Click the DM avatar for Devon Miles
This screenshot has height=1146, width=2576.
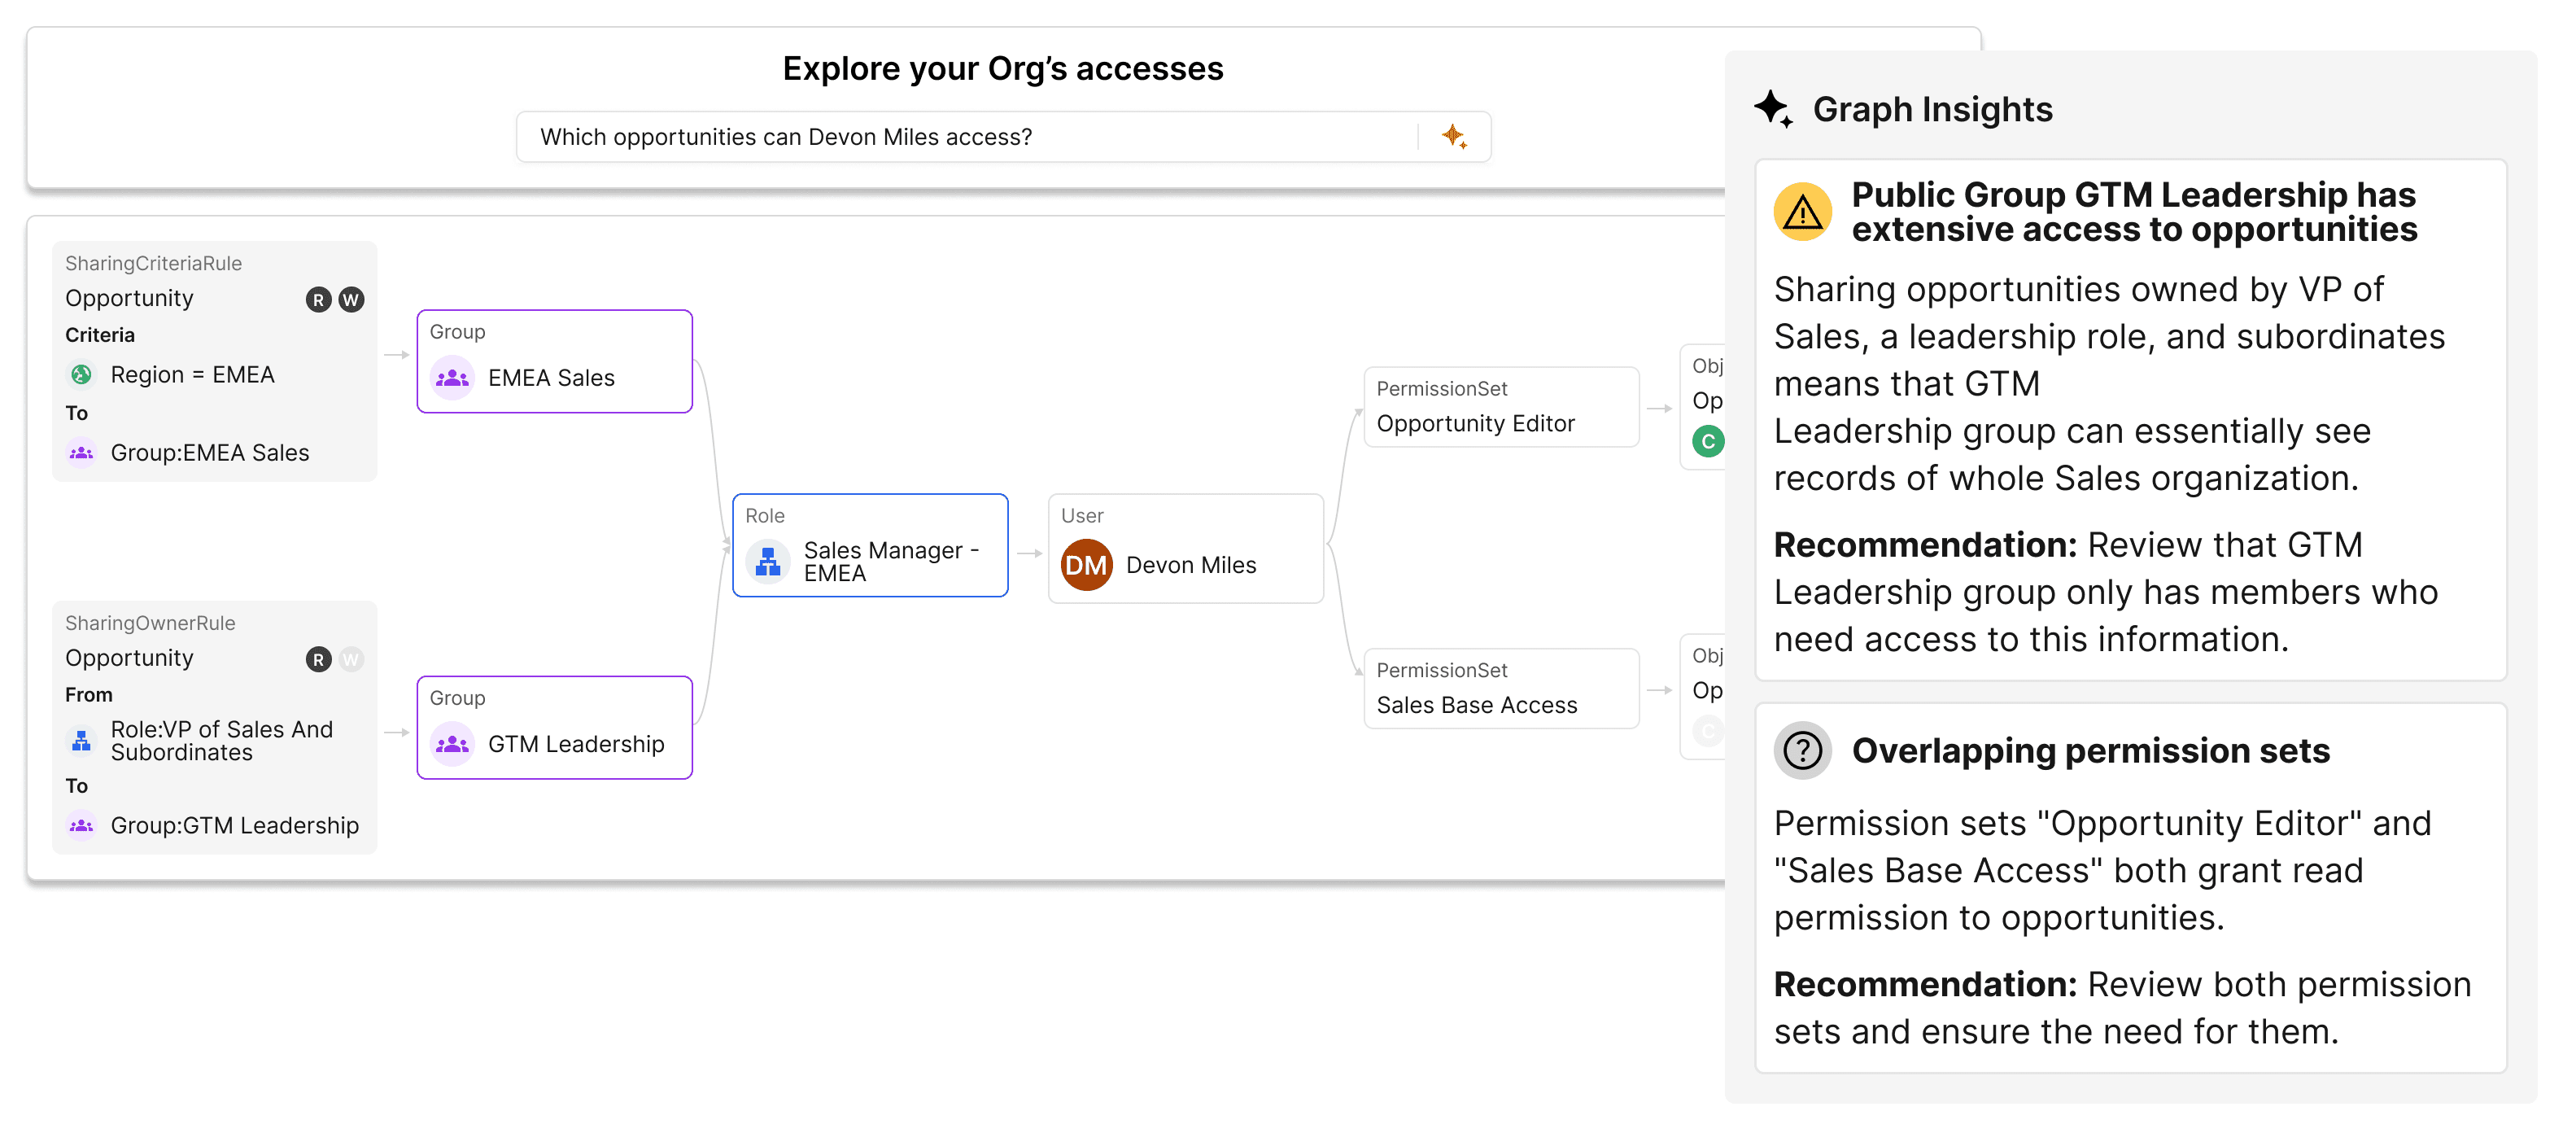(x=1086, y=565)
